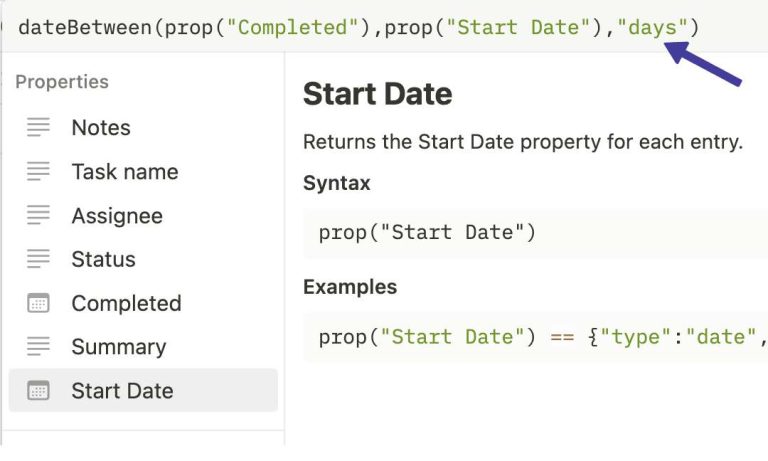Screen dimensions: 768x461
Task: Choose the Summary property label
Action: point(119,347)
